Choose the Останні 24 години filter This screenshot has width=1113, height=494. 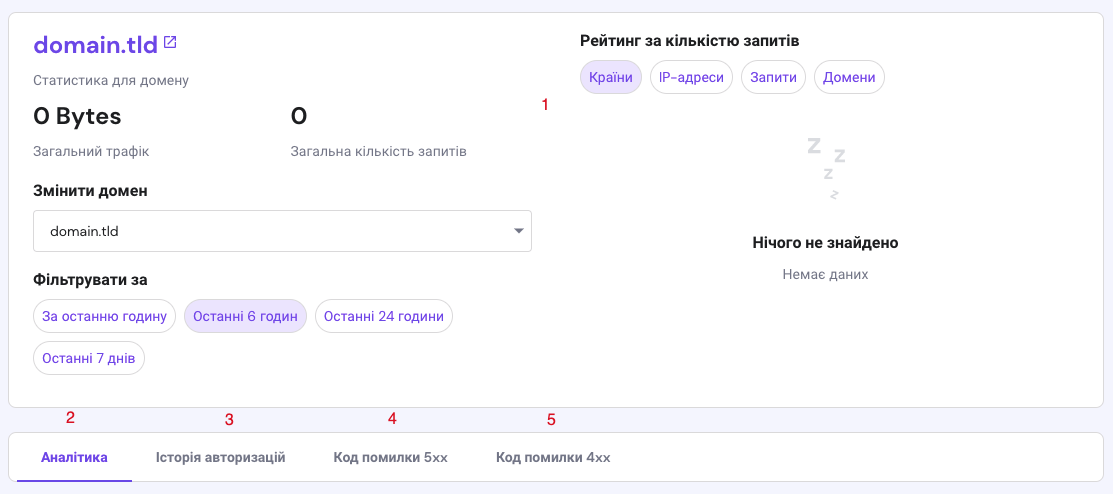[x=384, y=316]
